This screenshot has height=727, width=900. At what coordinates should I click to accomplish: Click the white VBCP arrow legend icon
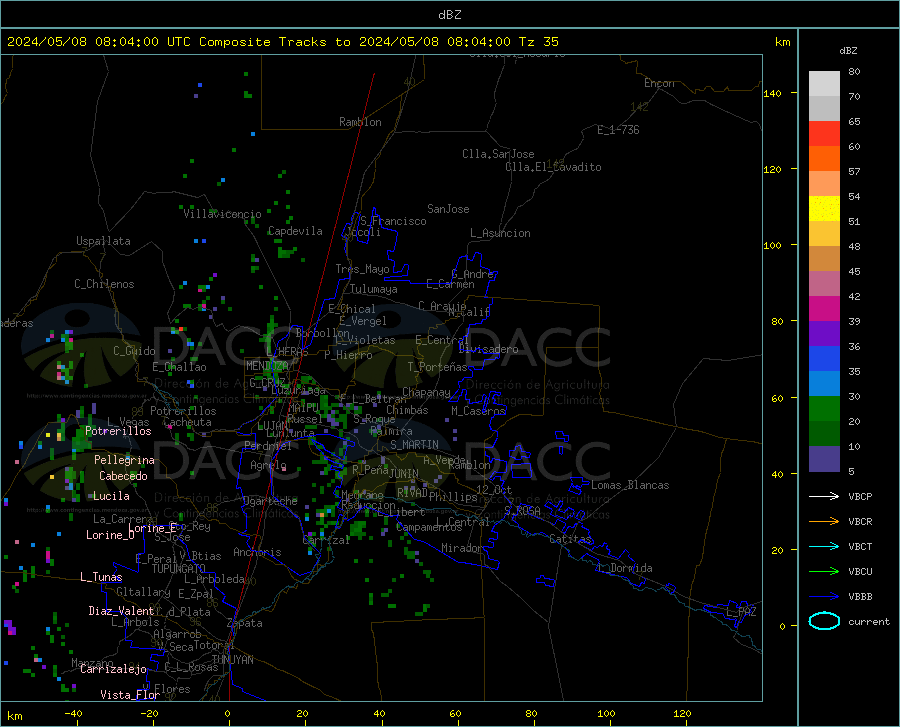click(824, 496)
